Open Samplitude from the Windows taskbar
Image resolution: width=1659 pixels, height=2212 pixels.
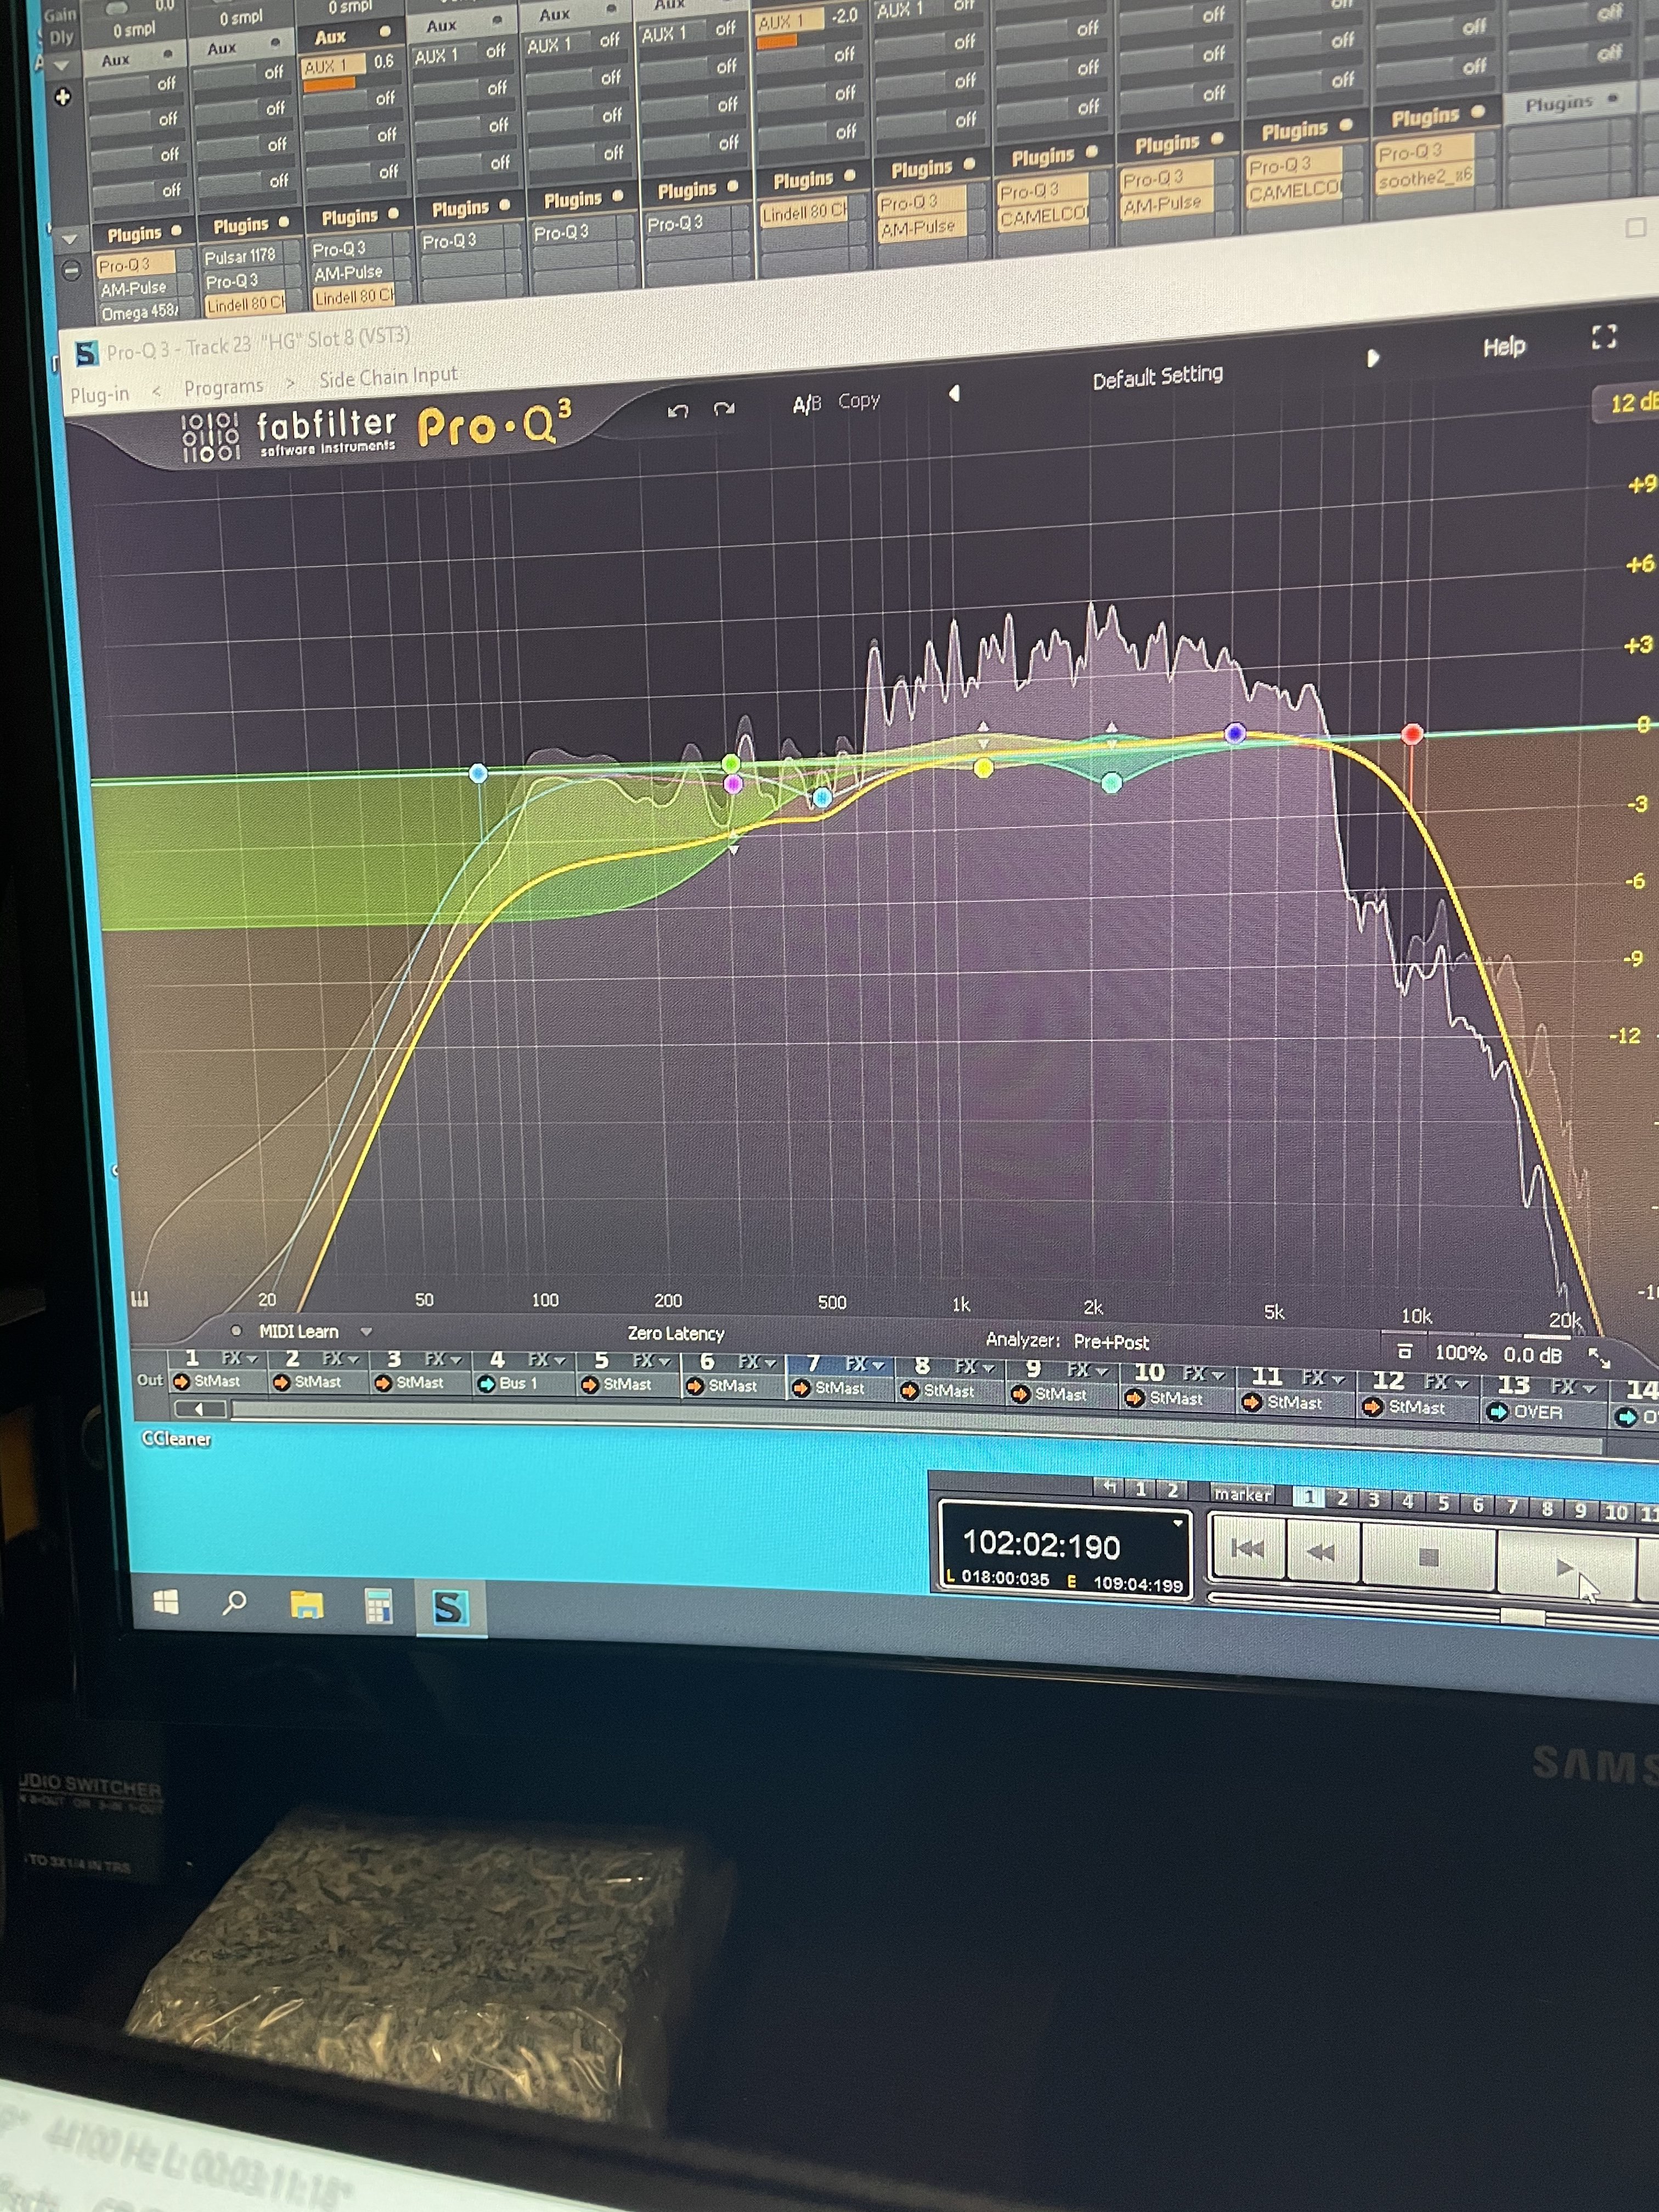pos(450,1608)
